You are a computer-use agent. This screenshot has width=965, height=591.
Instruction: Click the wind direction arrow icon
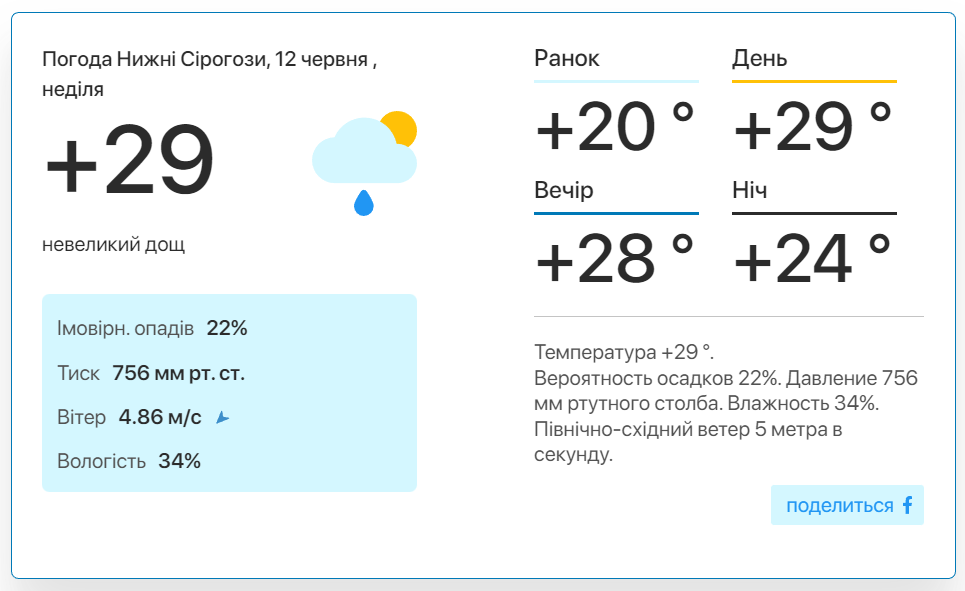point(223,418)
